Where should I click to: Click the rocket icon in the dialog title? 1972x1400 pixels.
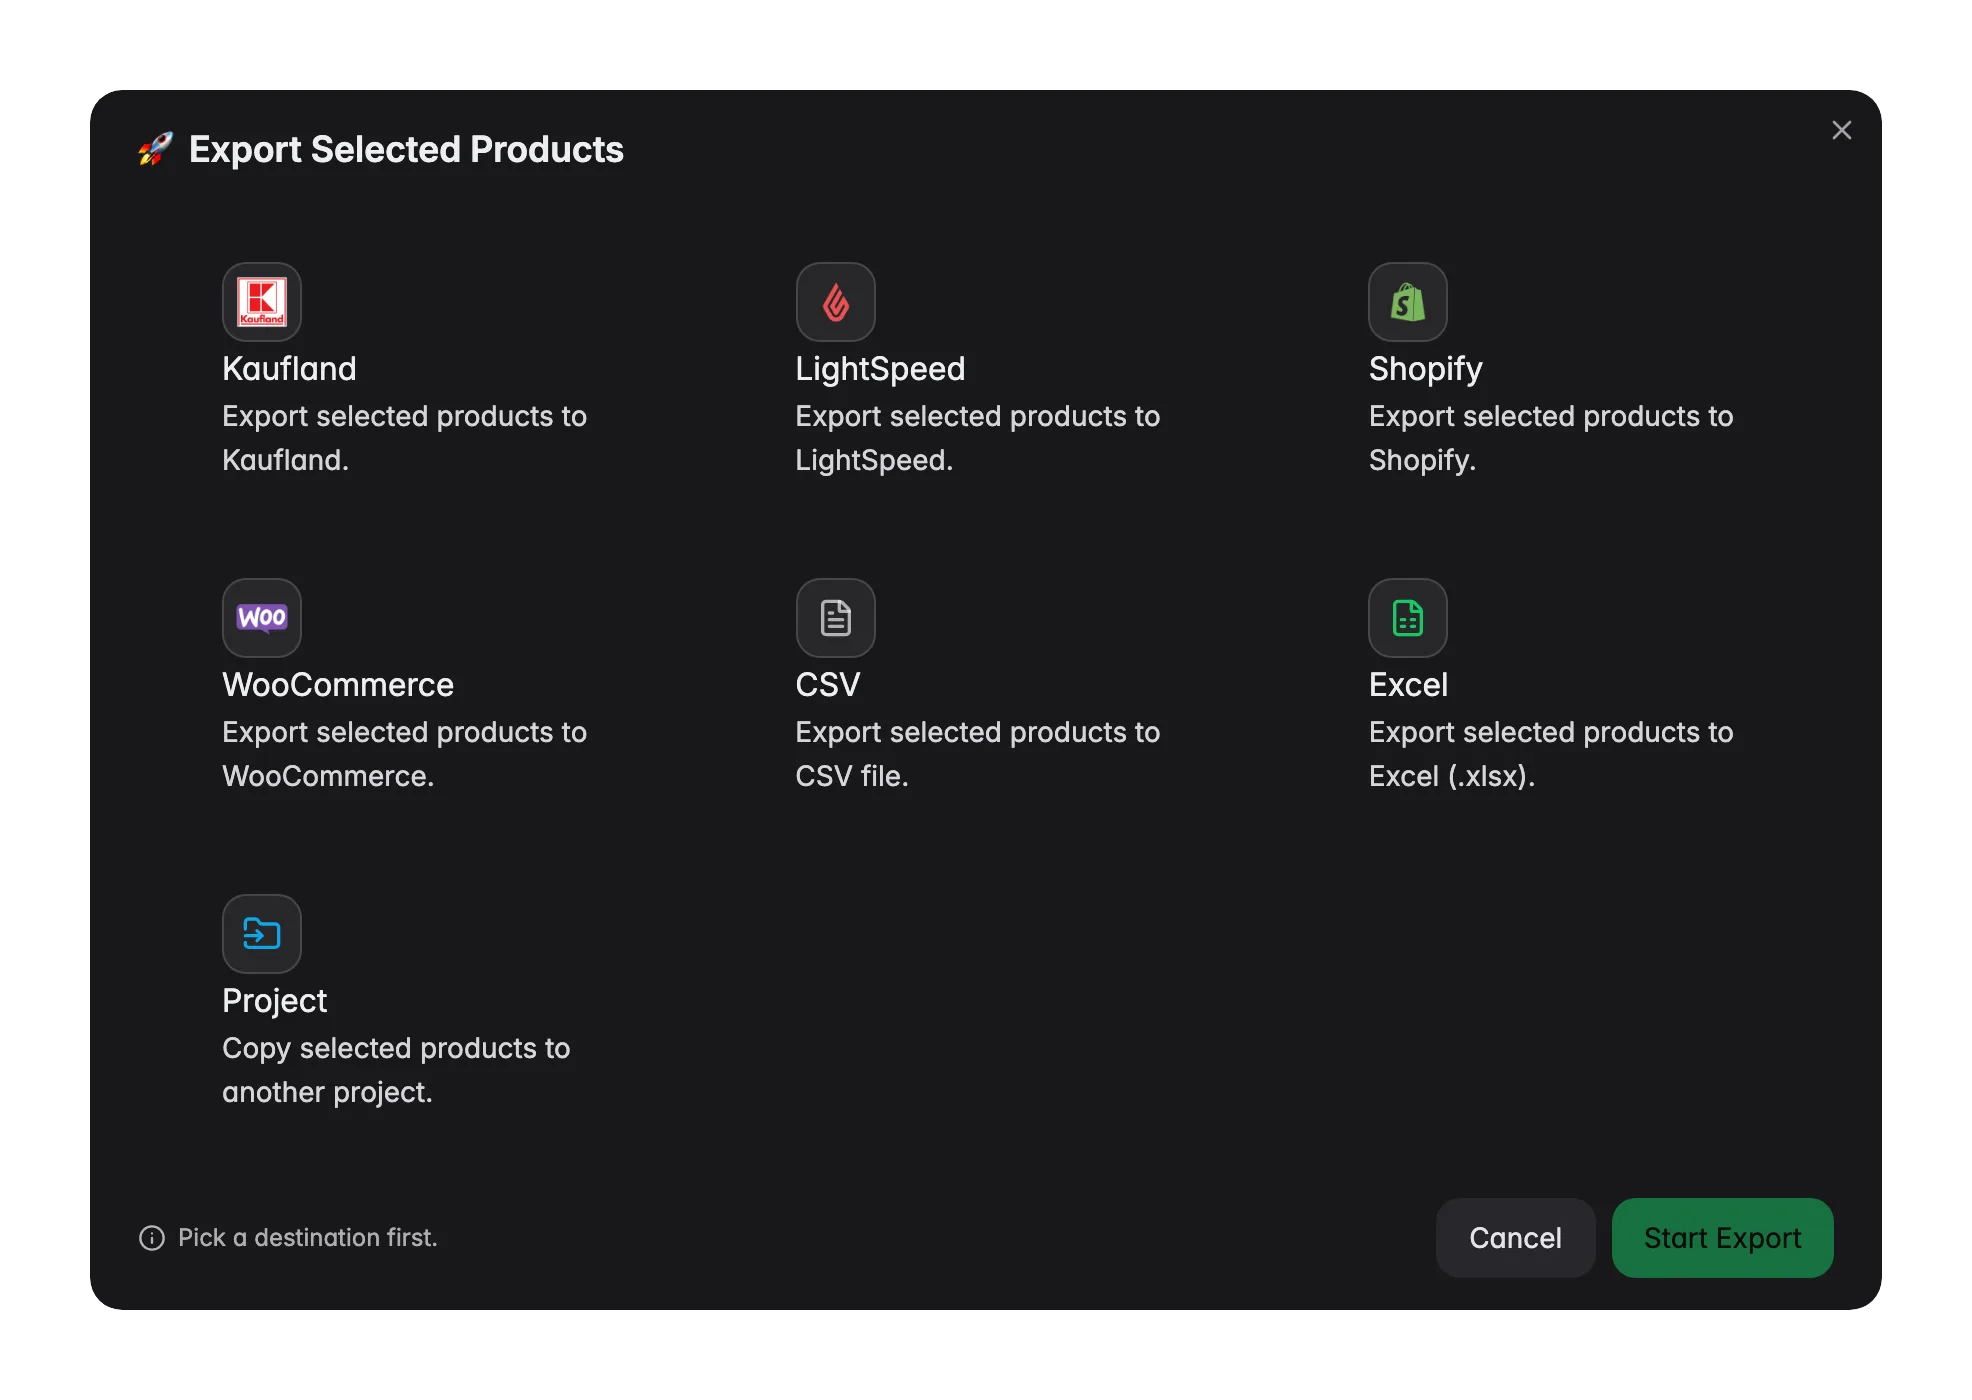156,149
